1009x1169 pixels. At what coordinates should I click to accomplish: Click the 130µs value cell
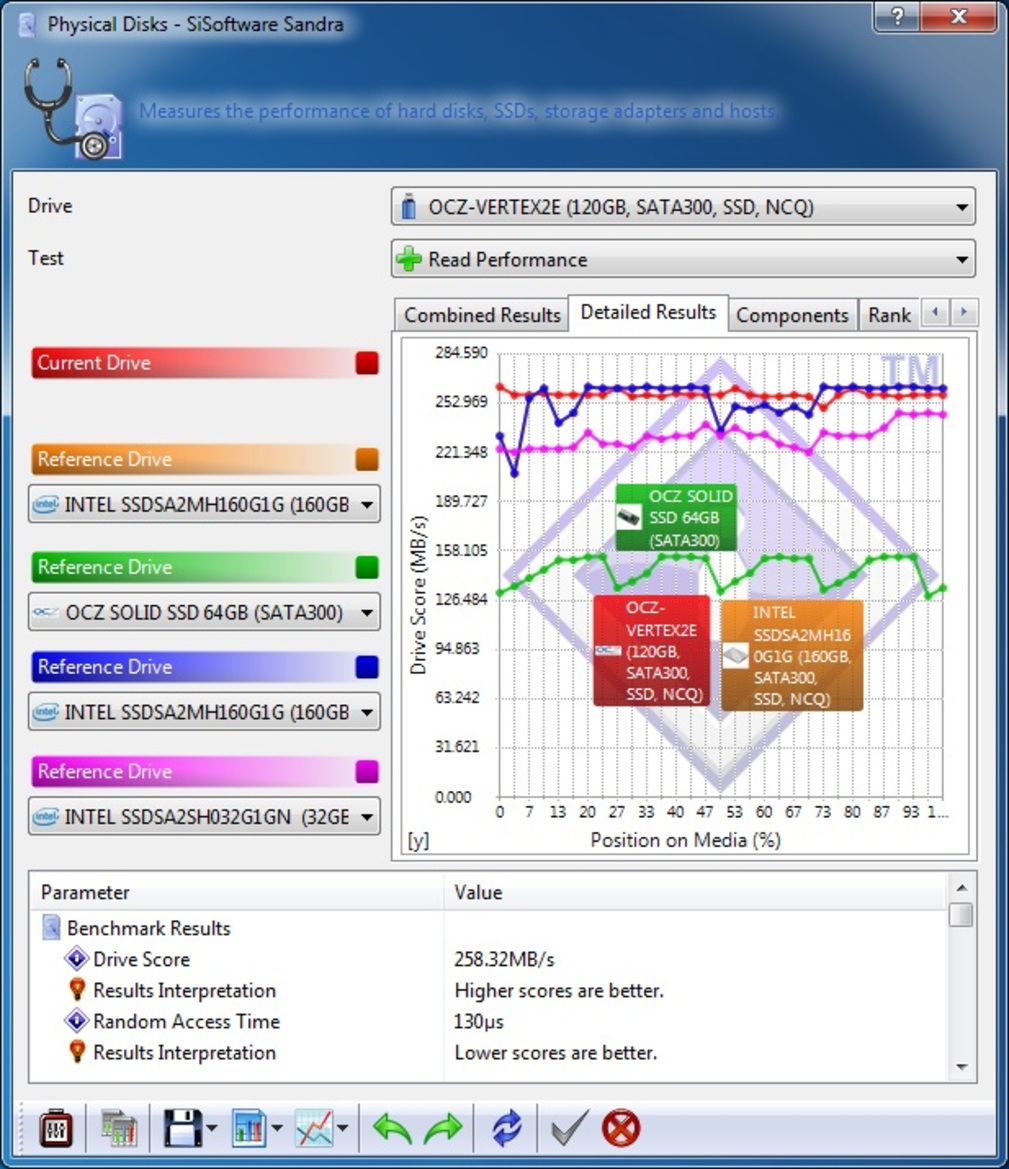coord(479,1021)
